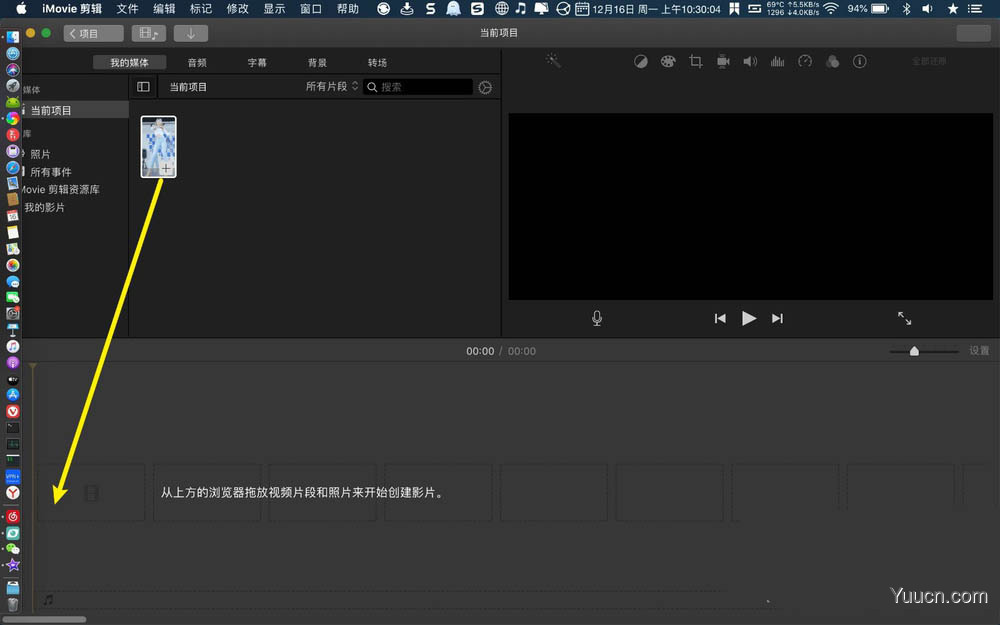Click the 搜索 search field
The width and height of the screenshot is (1000, 625).
pyautogui.click(x=418, y=87)
